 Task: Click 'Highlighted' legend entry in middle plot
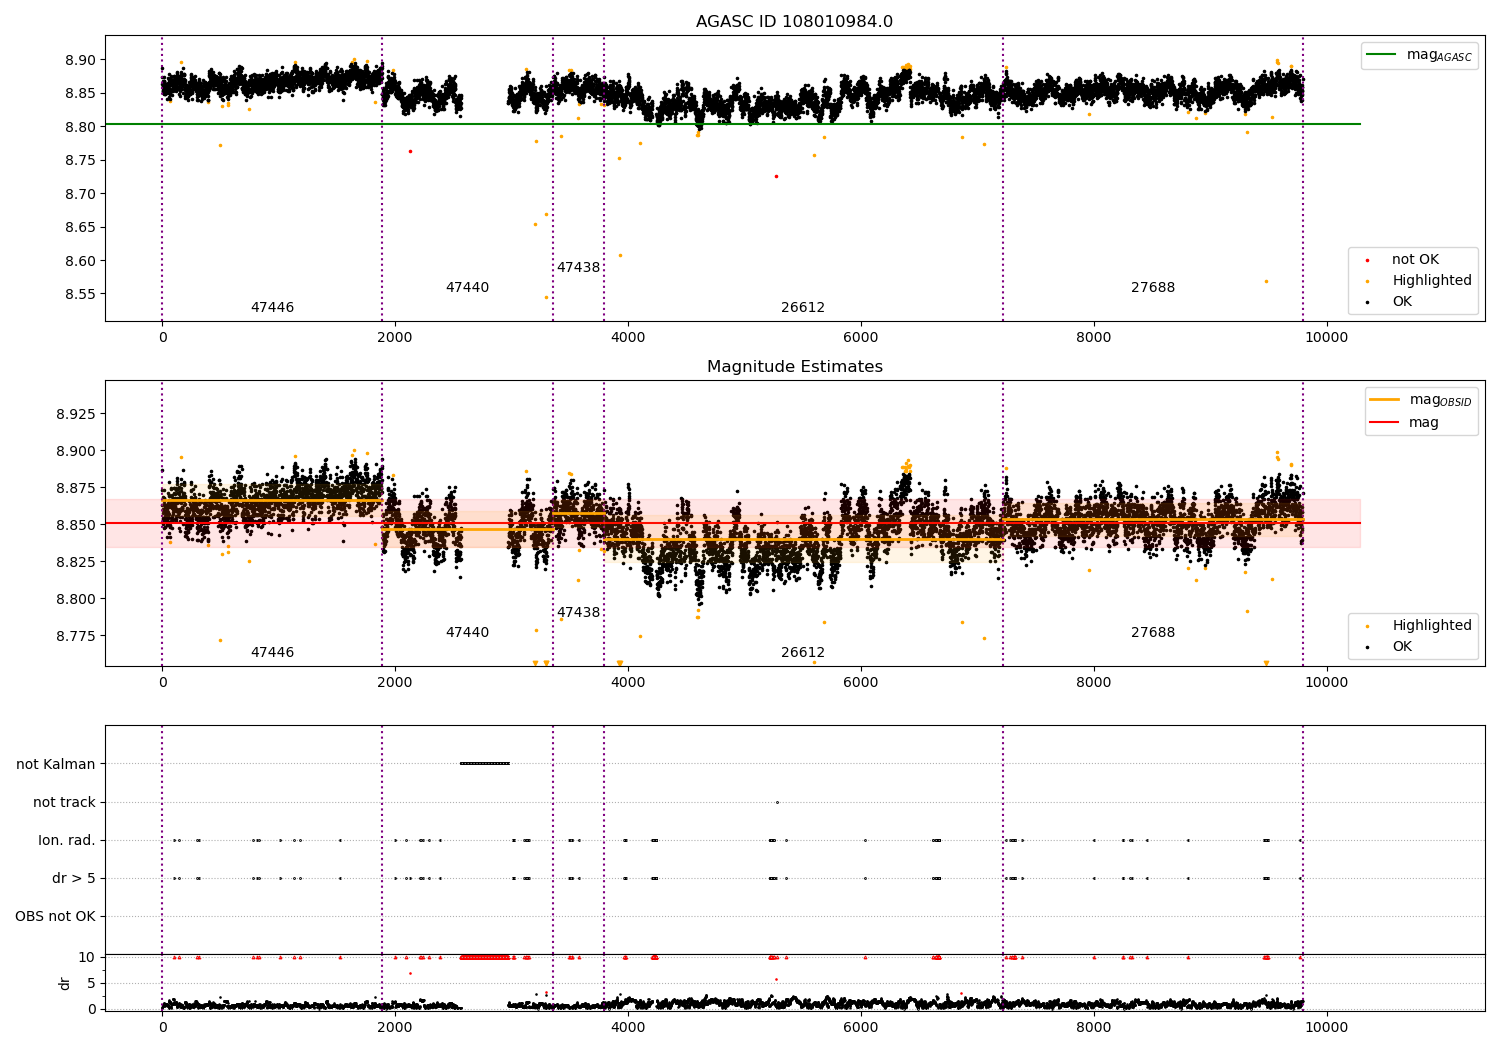(x=1419, y=626)
